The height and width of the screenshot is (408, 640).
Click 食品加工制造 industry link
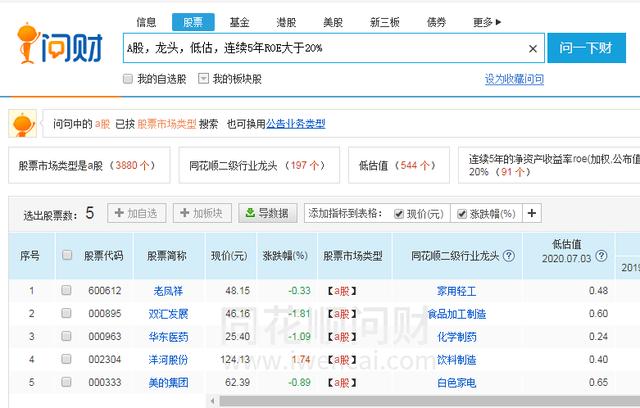coord(457,314)
